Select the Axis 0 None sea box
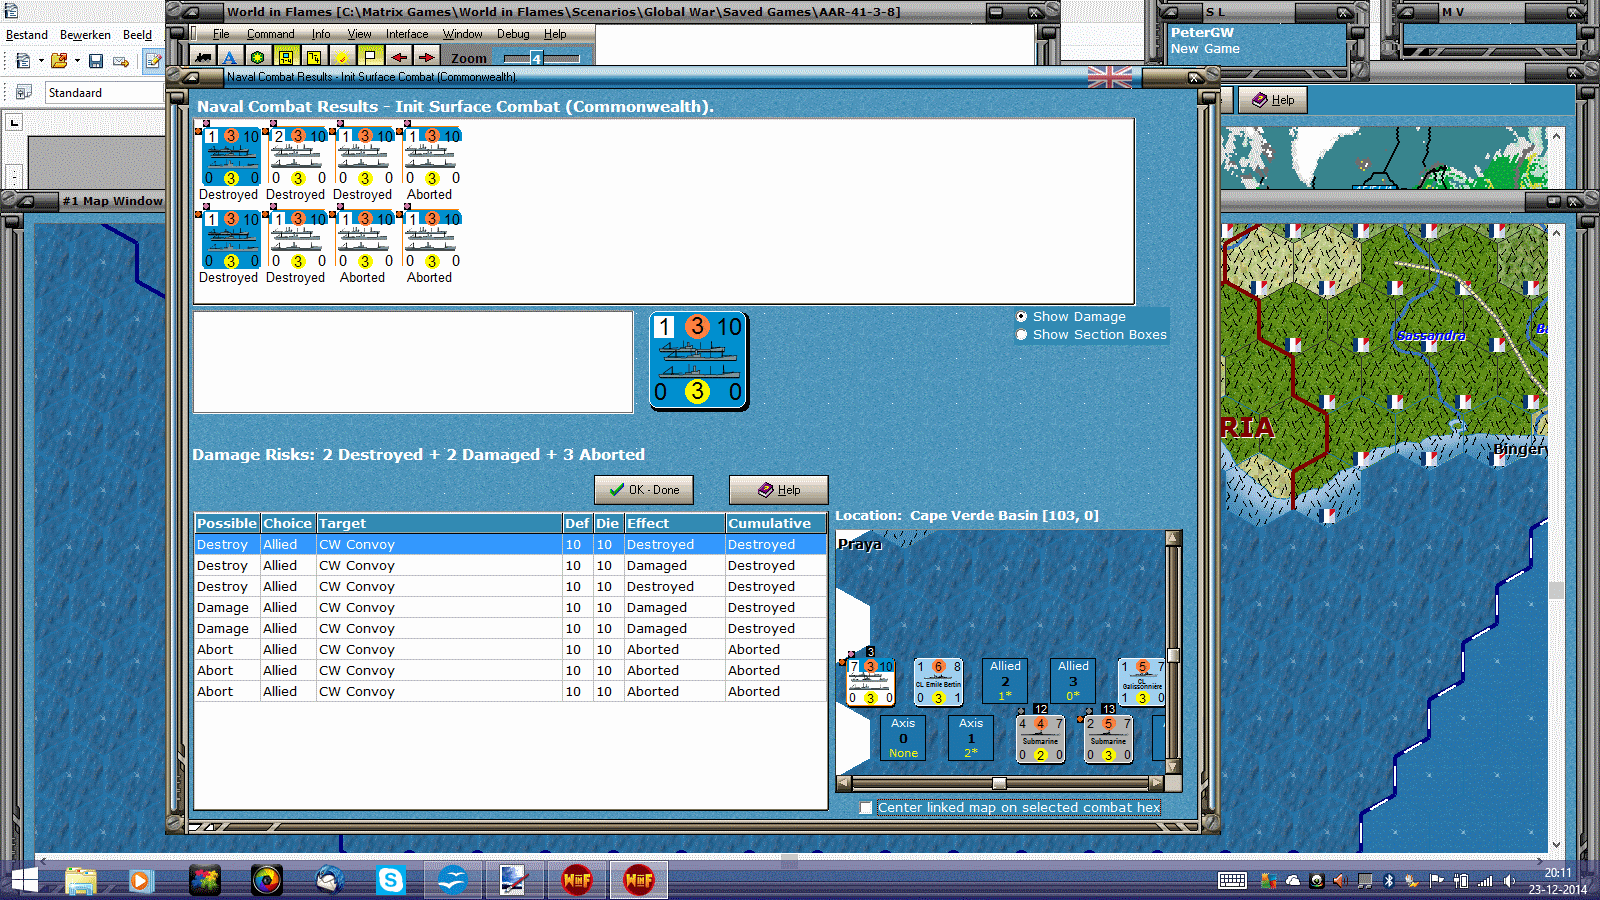The width and height of the screenshot is (1600, 900). 903,739
